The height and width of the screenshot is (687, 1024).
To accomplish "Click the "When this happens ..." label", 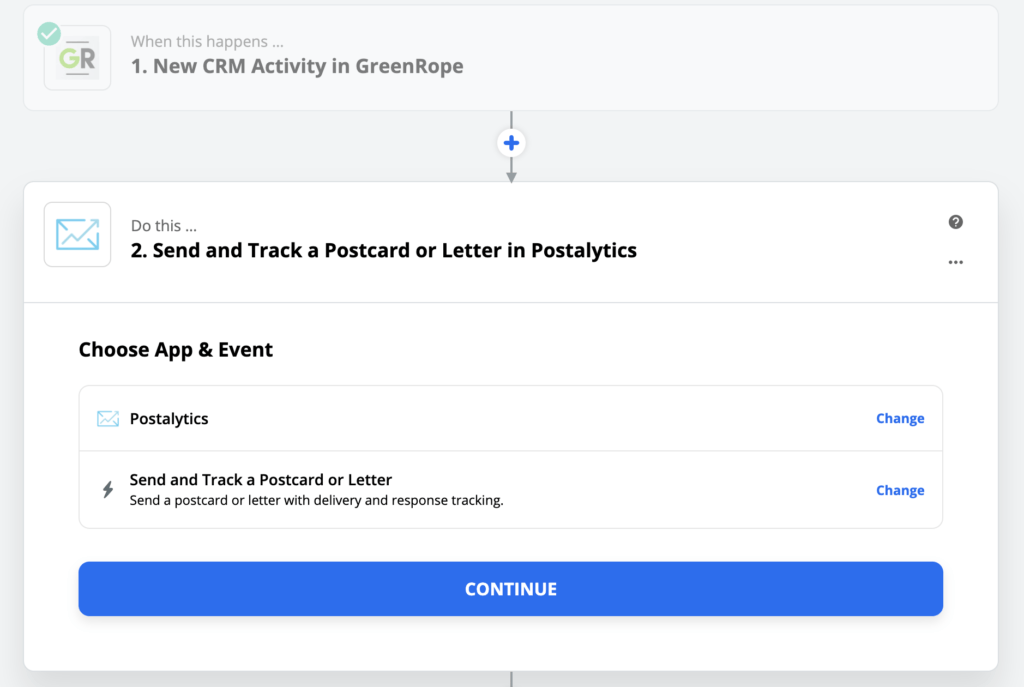I will click(x=207, y=42).
